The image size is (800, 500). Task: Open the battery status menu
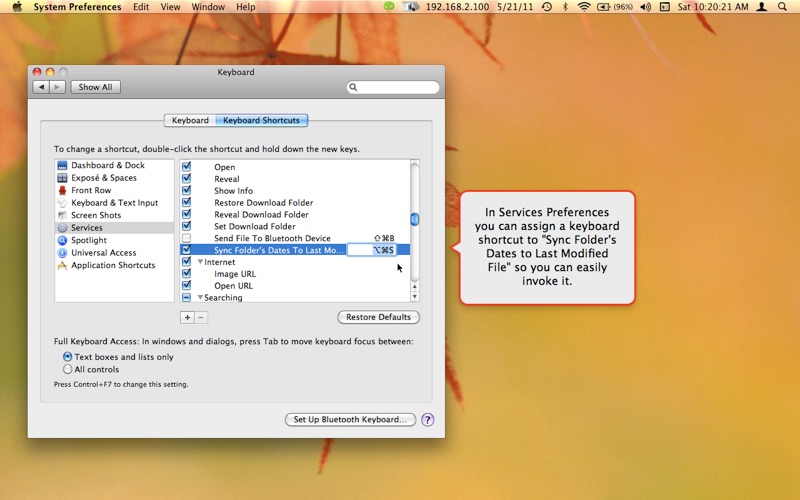pyautogui.click(x=615, y=7)
